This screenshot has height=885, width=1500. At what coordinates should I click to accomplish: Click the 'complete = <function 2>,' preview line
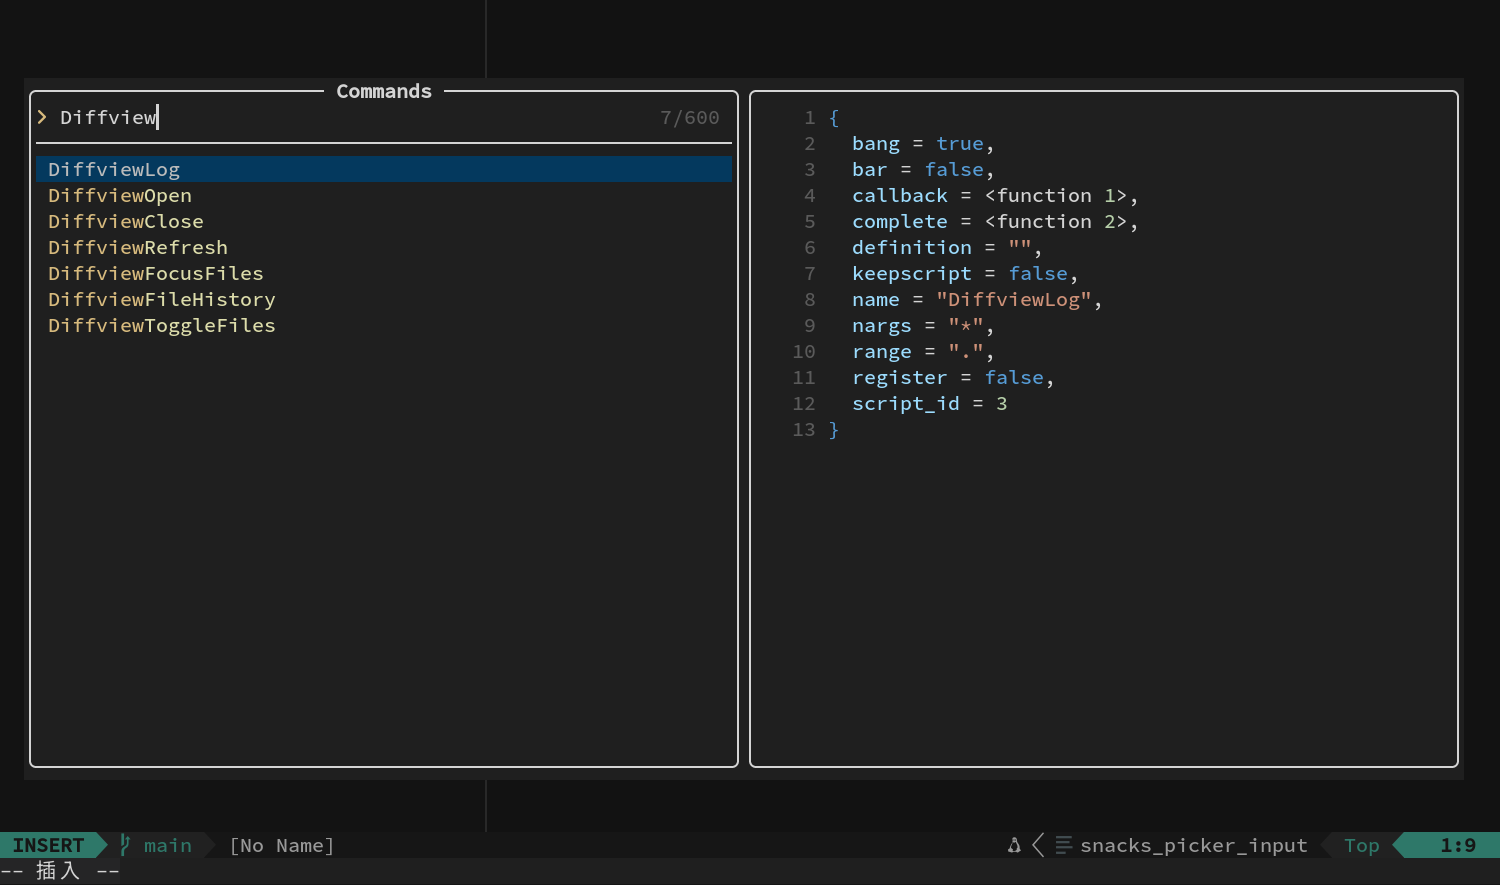995,221
